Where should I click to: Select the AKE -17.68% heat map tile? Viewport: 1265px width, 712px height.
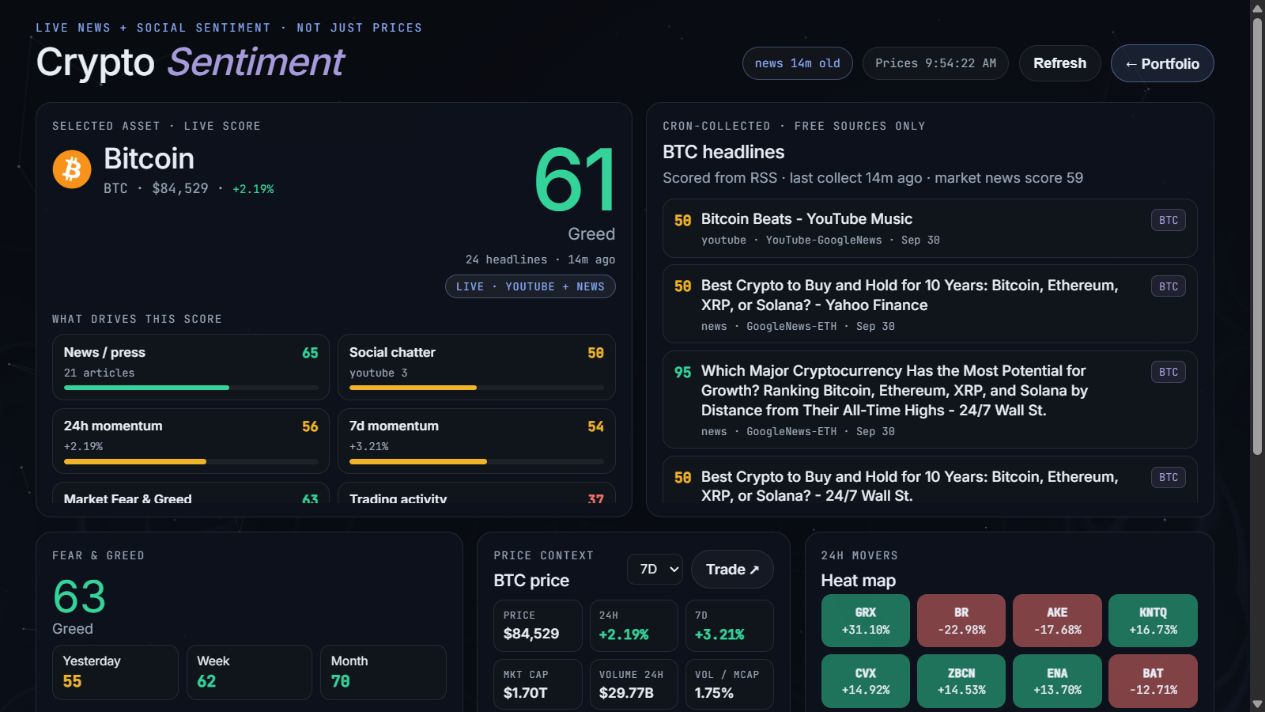pos(1057,620)
